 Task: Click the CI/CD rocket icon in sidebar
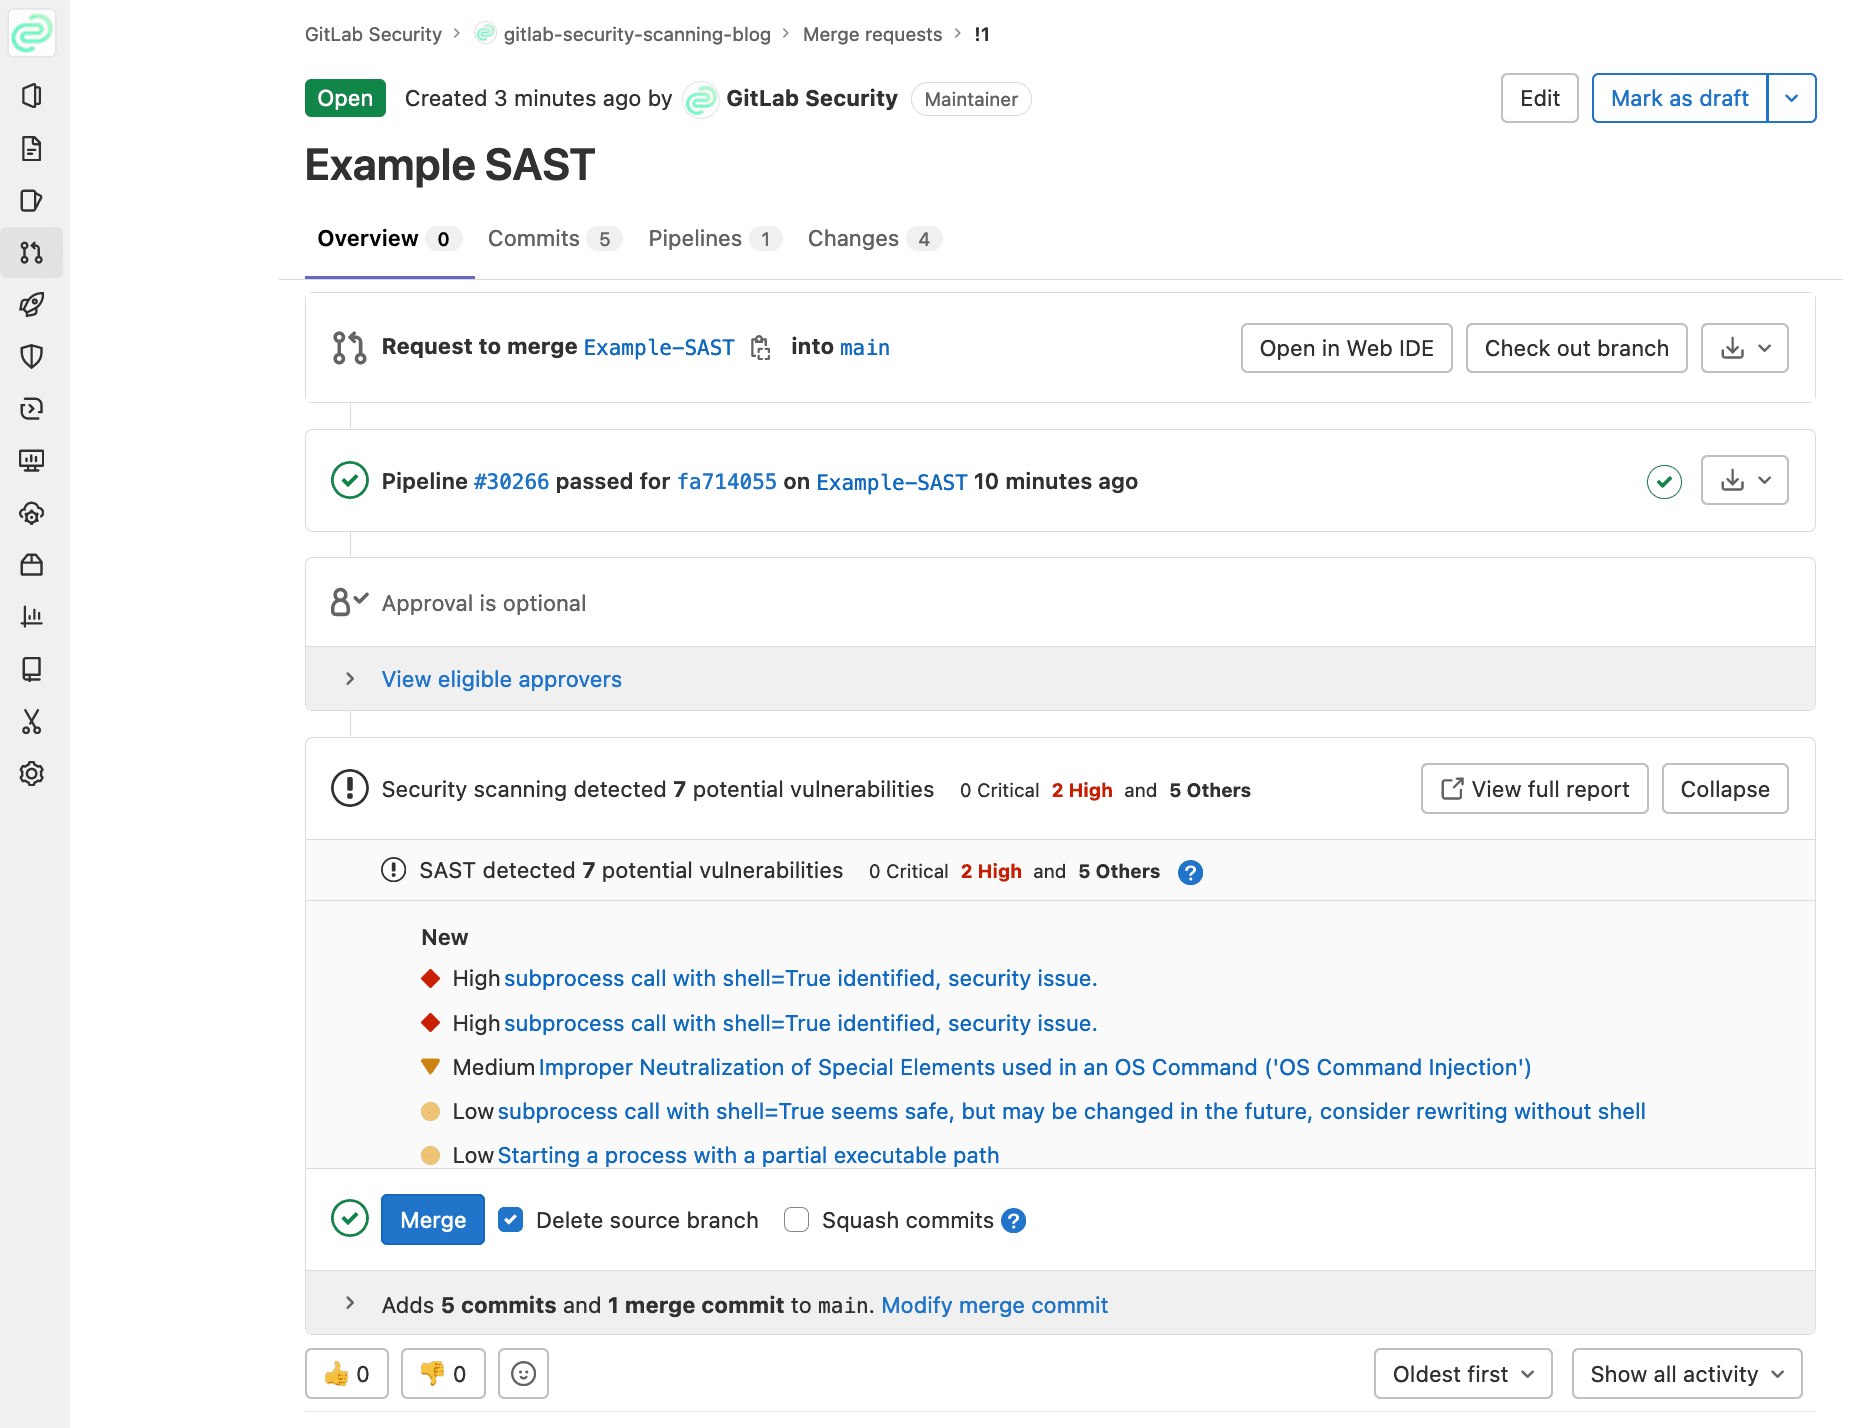(32, 305)
